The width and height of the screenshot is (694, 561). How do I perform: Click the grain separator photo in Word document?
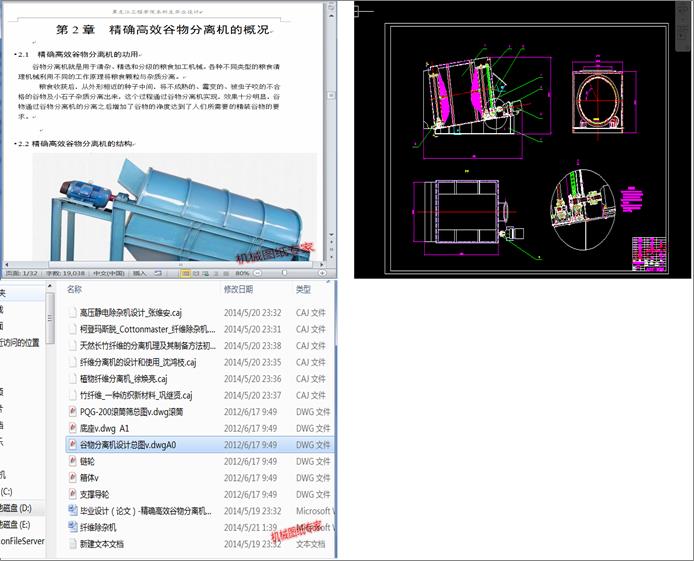pyautogui.click(x=175, y=207)
